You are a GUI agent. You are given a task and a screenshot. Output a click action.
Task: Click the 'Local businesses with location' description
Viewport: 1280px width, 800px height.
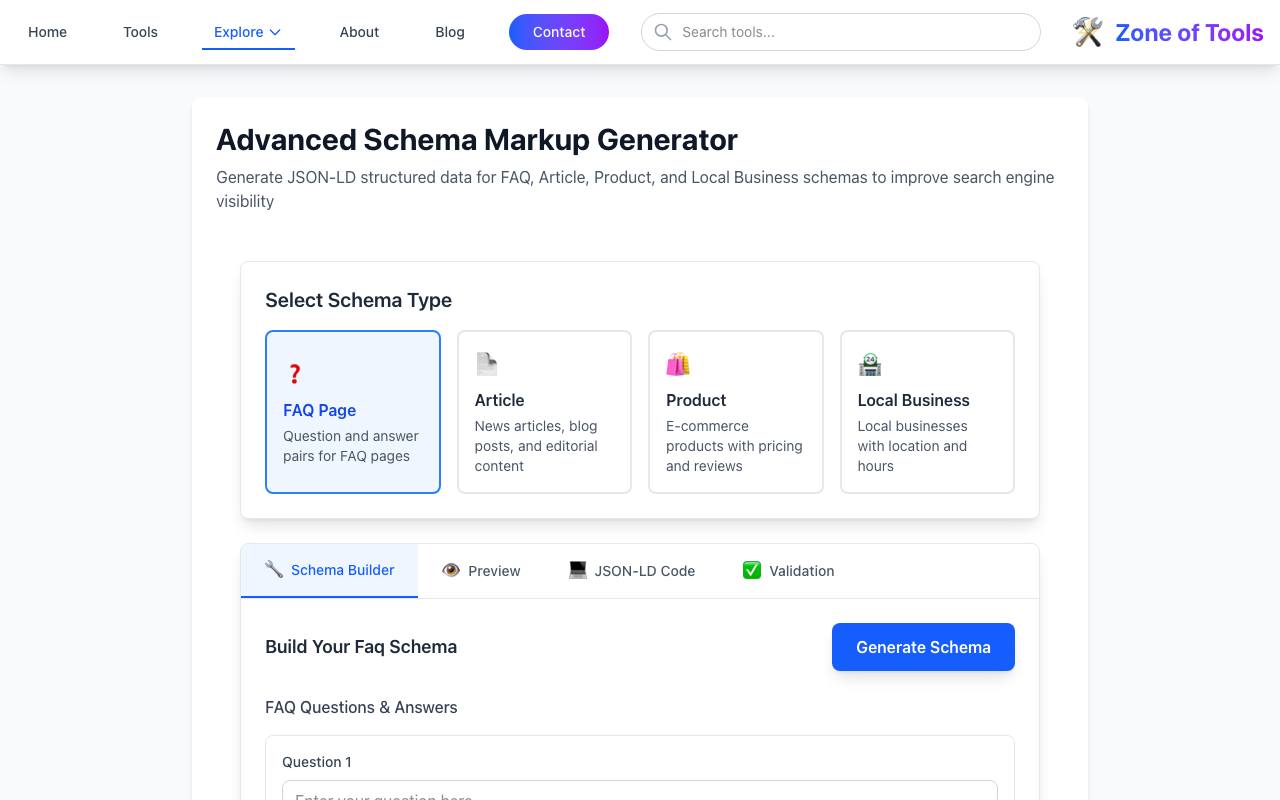point(912,446)
